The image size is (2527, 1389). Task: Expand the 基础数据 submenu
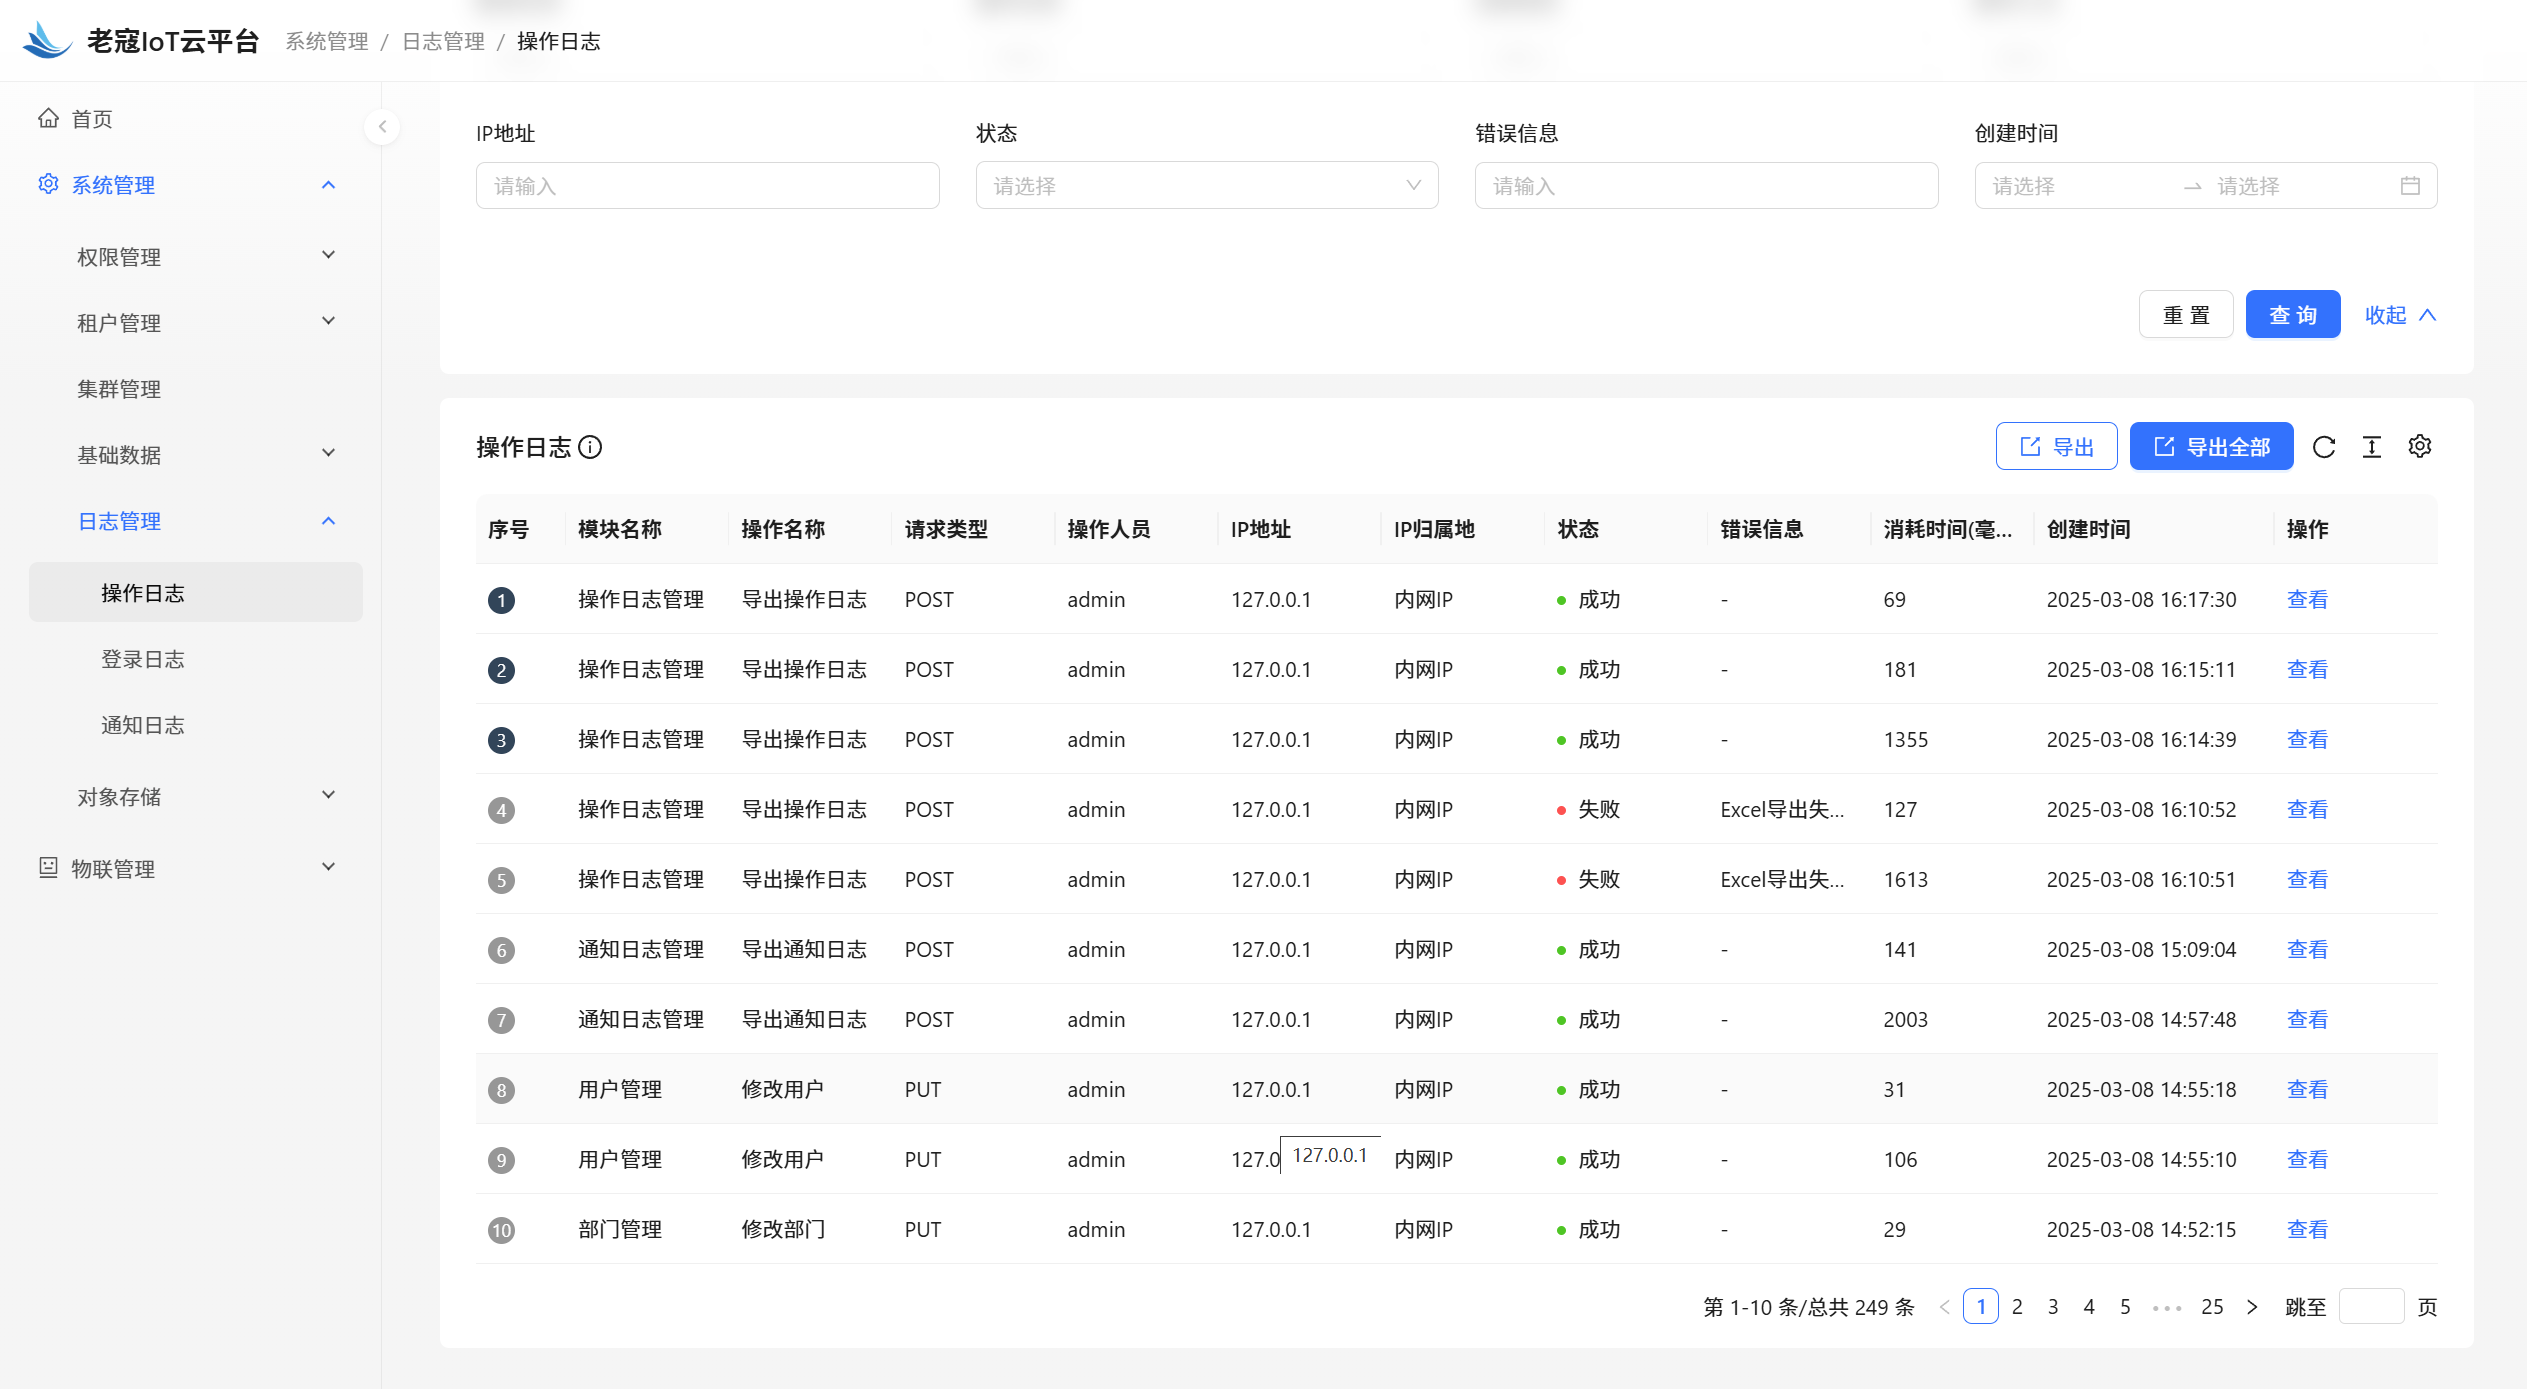(328, 454)
